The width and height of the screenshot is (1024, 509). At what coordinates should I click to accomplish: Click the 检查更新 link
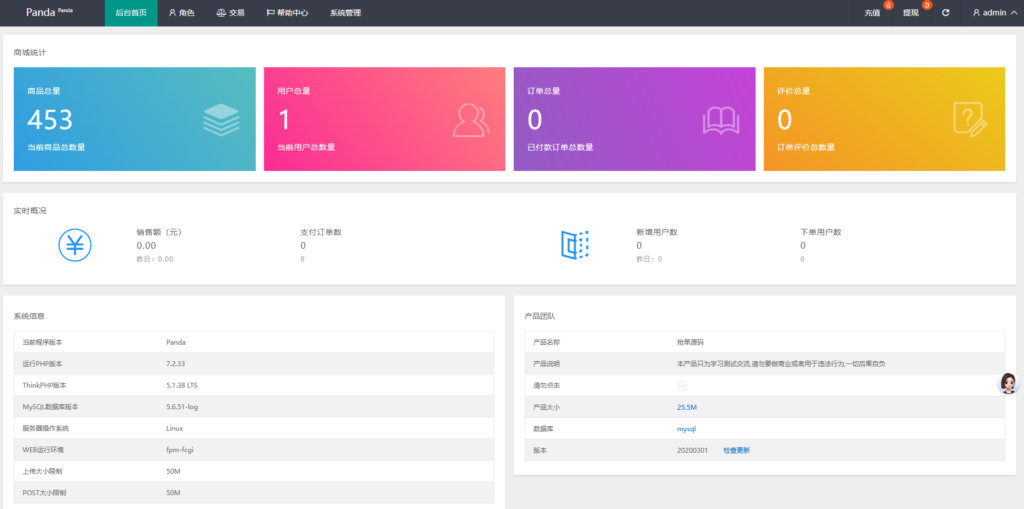tap(736, 450)
